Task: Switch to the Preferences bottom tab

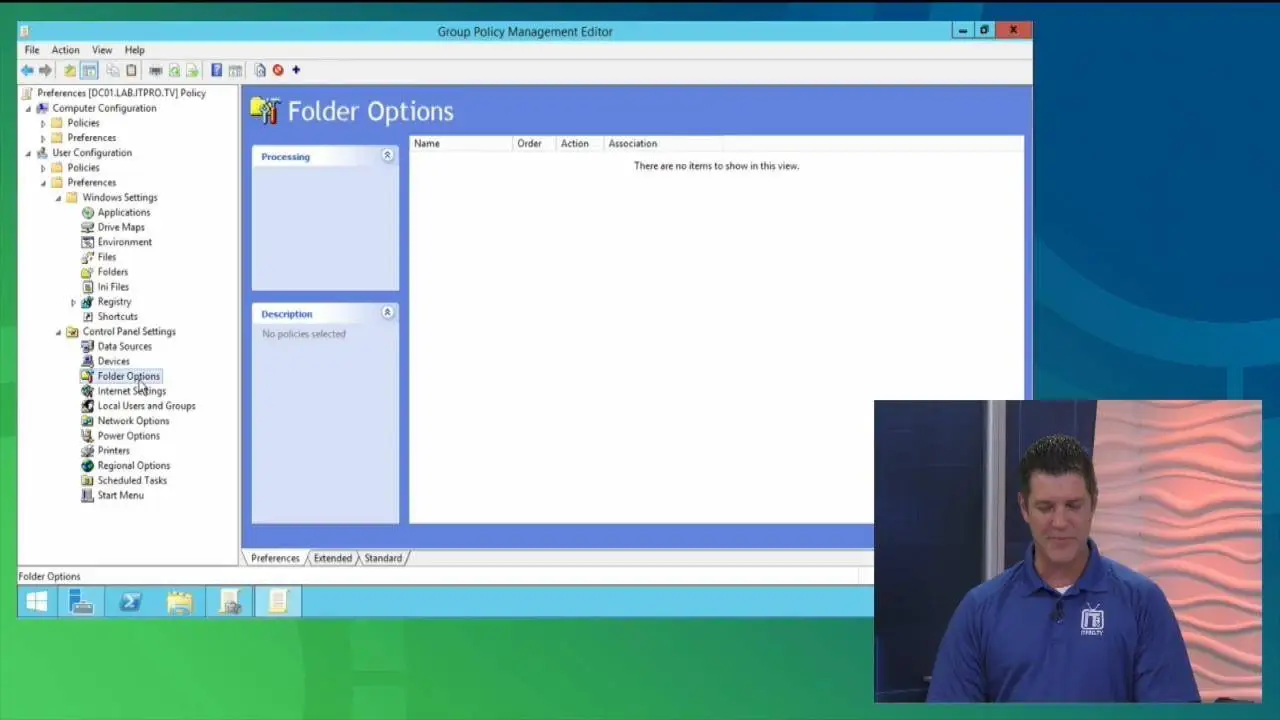Action: point(275,558)
